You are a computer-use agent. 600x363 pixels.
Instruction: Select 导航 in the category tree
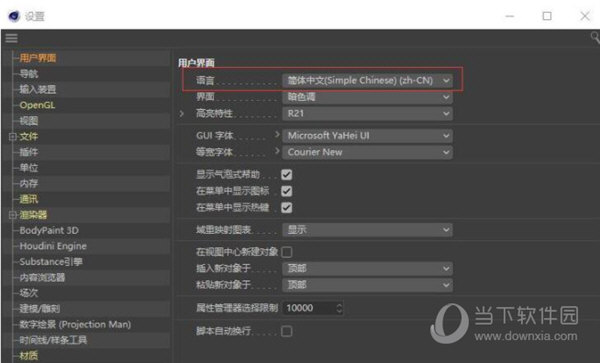point(29,74)
